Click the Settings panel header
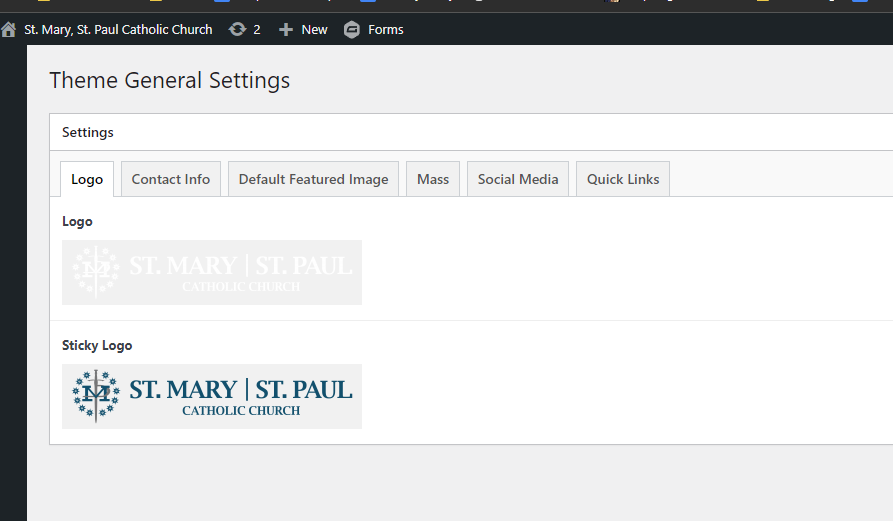This screenshot has width=893, height=521. pyautogui.click(x=88, y=132)
